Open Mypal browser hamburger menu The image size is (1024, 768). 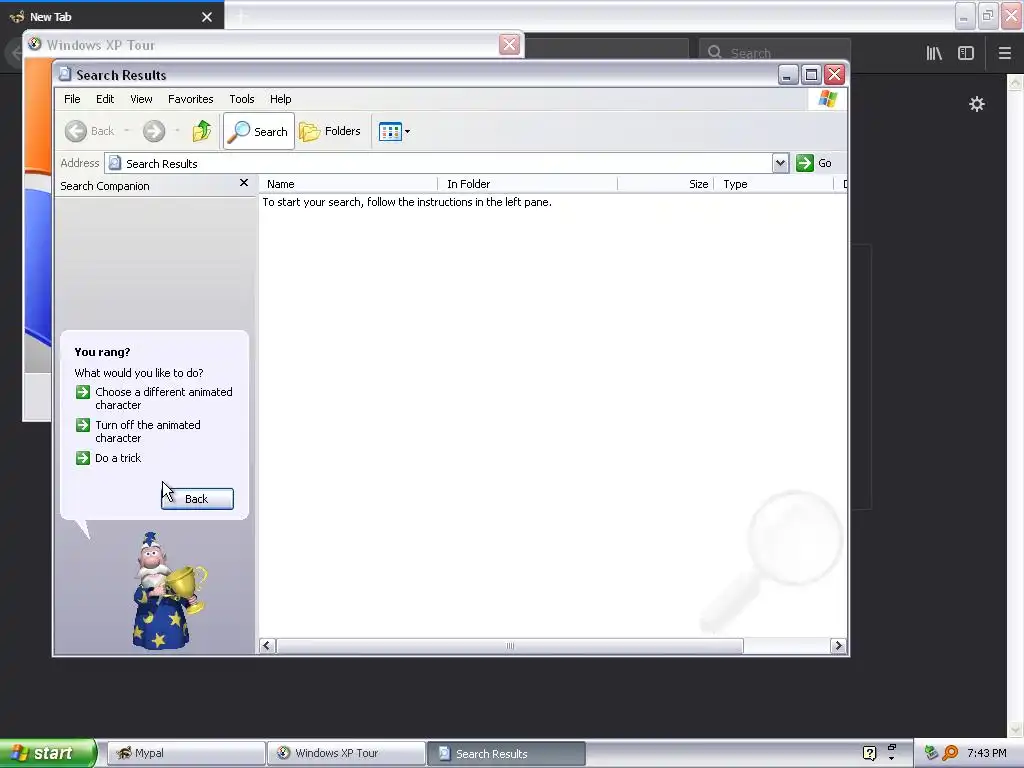point(1004,54)
